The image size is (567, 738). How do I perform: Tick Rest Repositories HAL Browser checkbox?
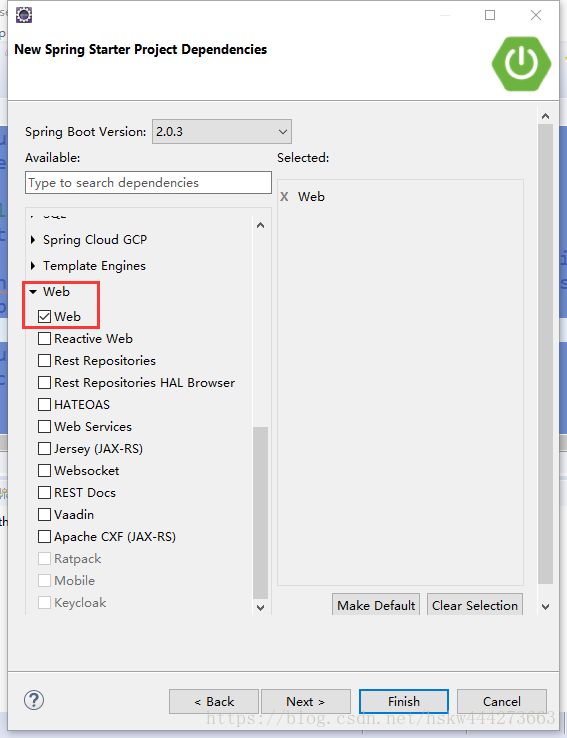pos(45,383)
